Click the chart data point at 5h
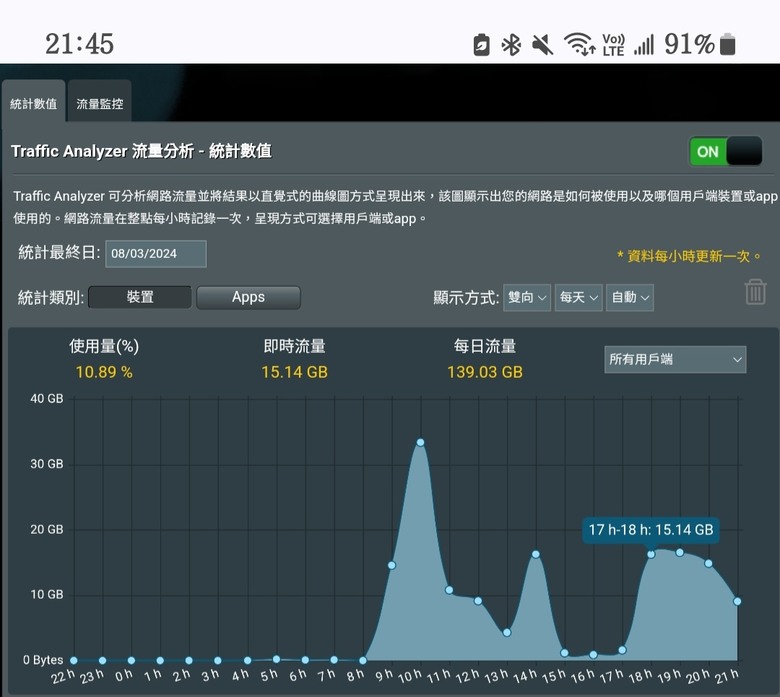 pos(276,659)
